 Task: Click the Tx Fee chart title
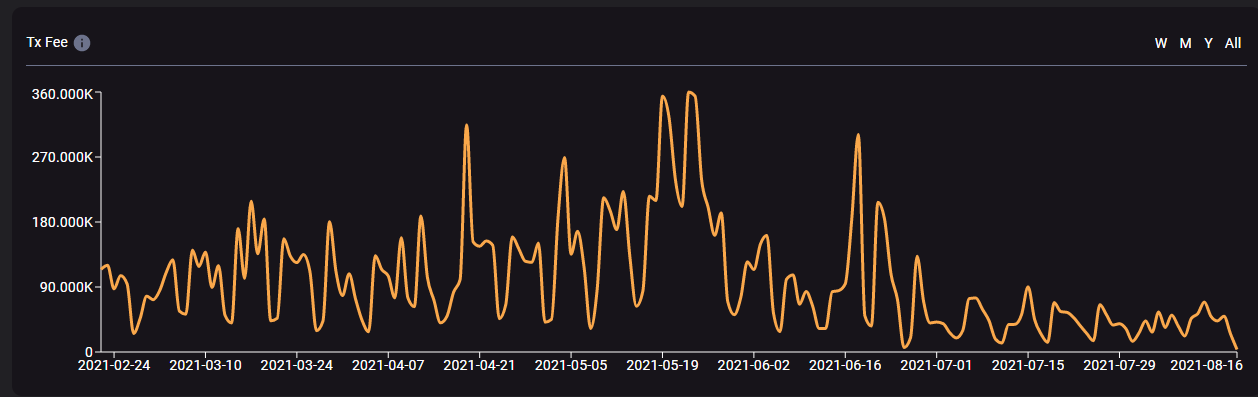47,43
